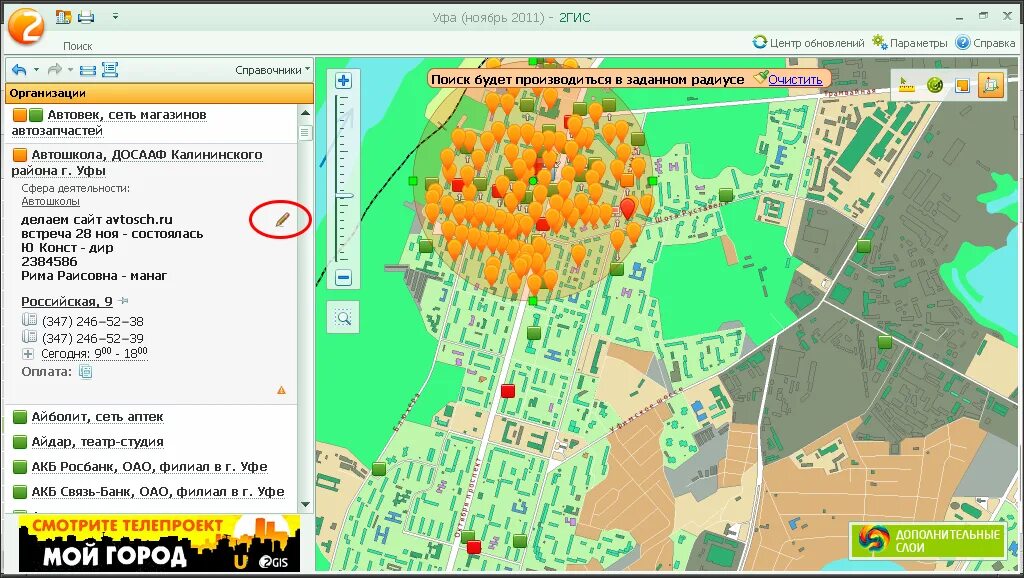Open the Мой город teleproject banner
This screenshot has width=1024, height=578.
(159, 543)
